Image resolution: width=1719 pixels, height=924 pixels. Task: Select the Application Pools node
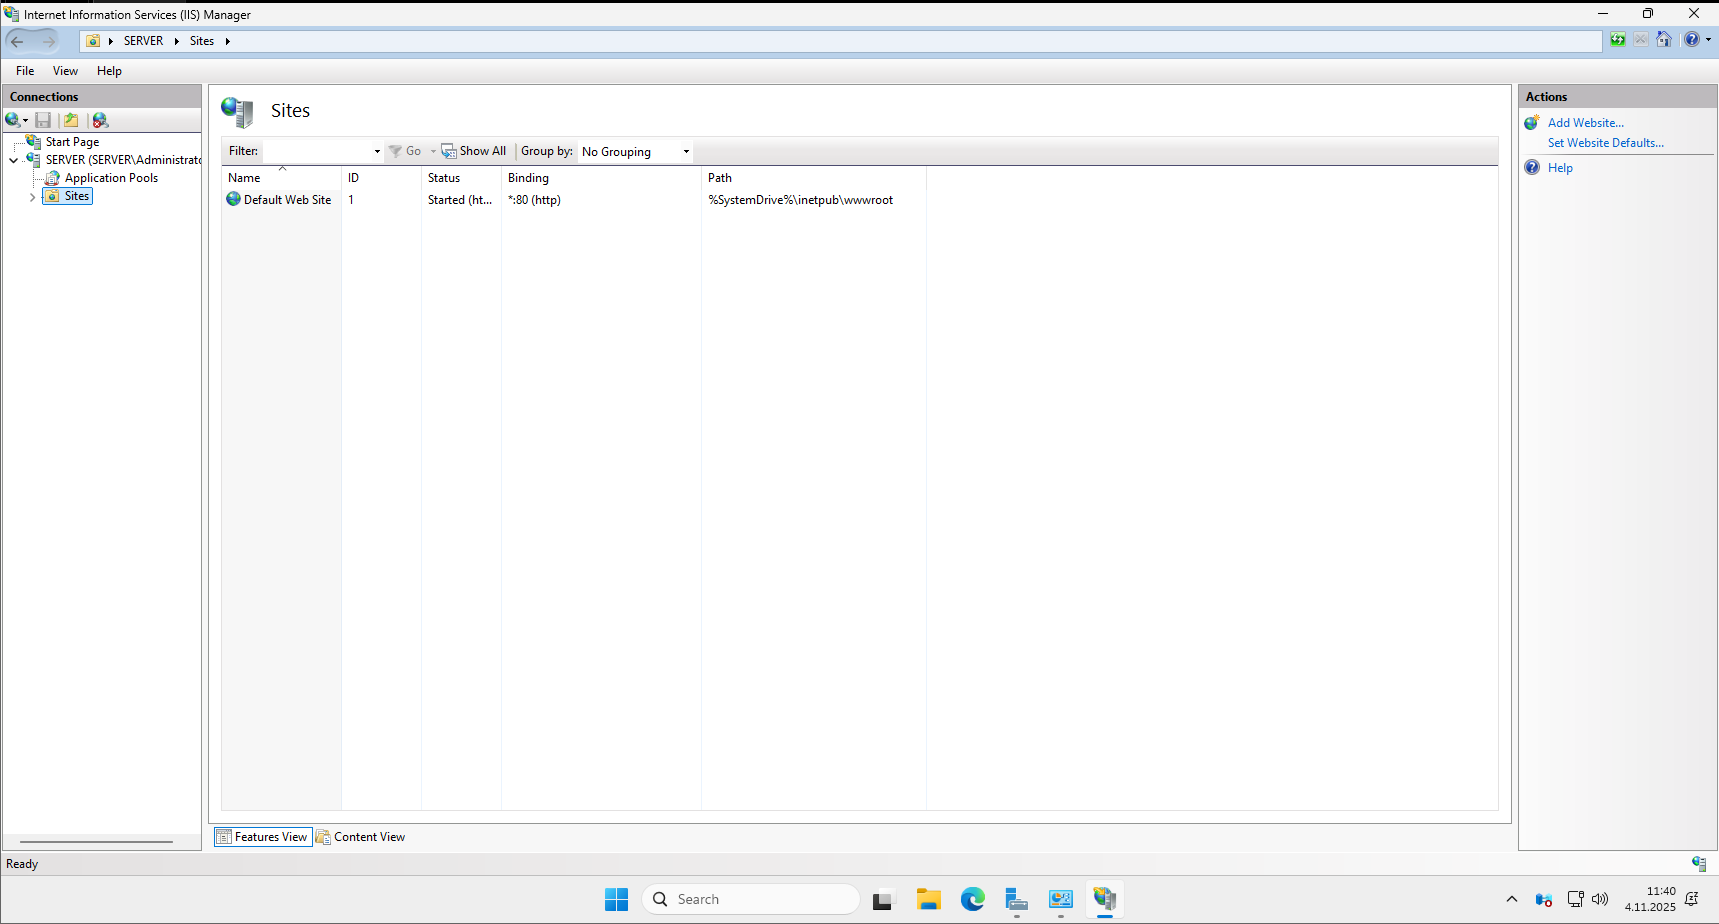point(111,178)
